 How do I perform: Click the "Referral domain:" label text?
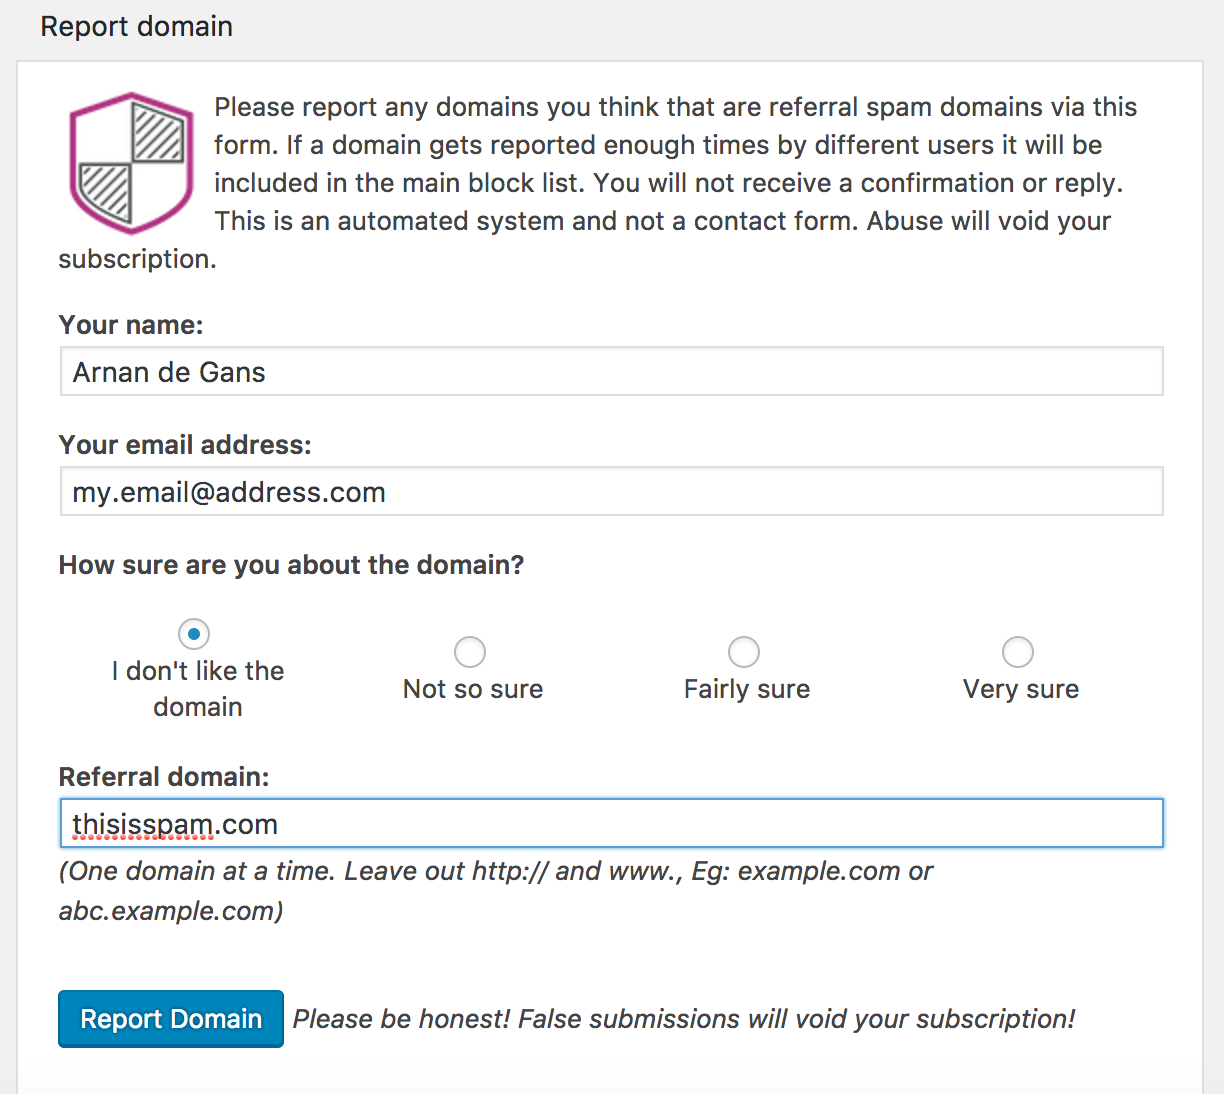coord(164,777)
